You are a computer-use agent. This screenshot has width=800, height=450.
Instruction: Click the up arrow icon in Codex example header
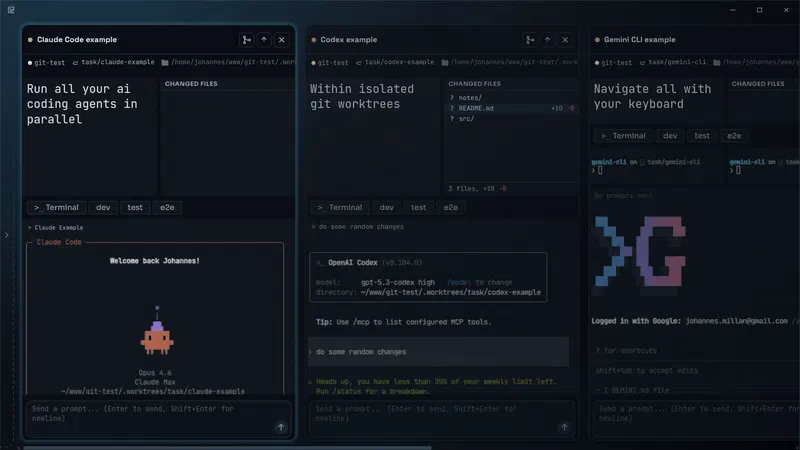(547, 40)
